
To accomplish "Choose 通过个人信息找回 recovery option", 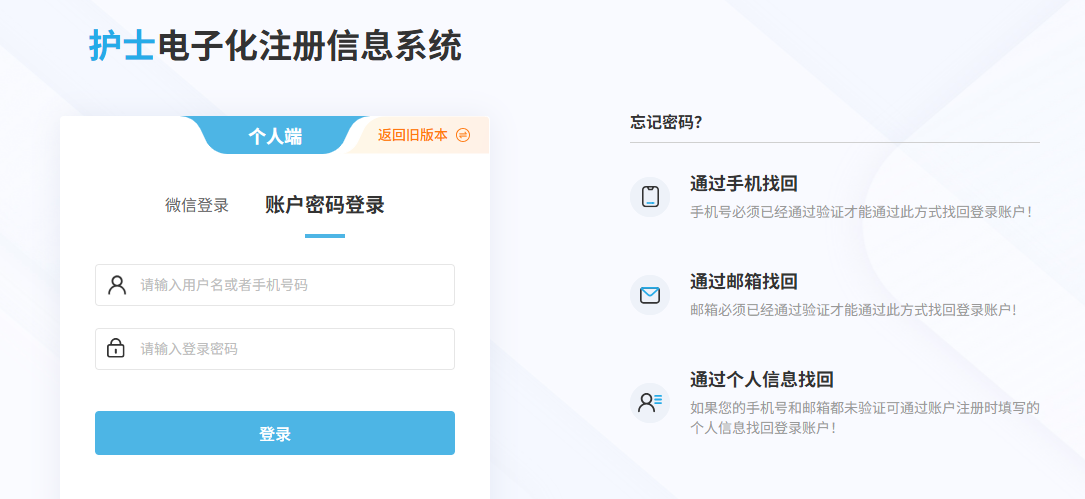I will [x=761, y=379].
